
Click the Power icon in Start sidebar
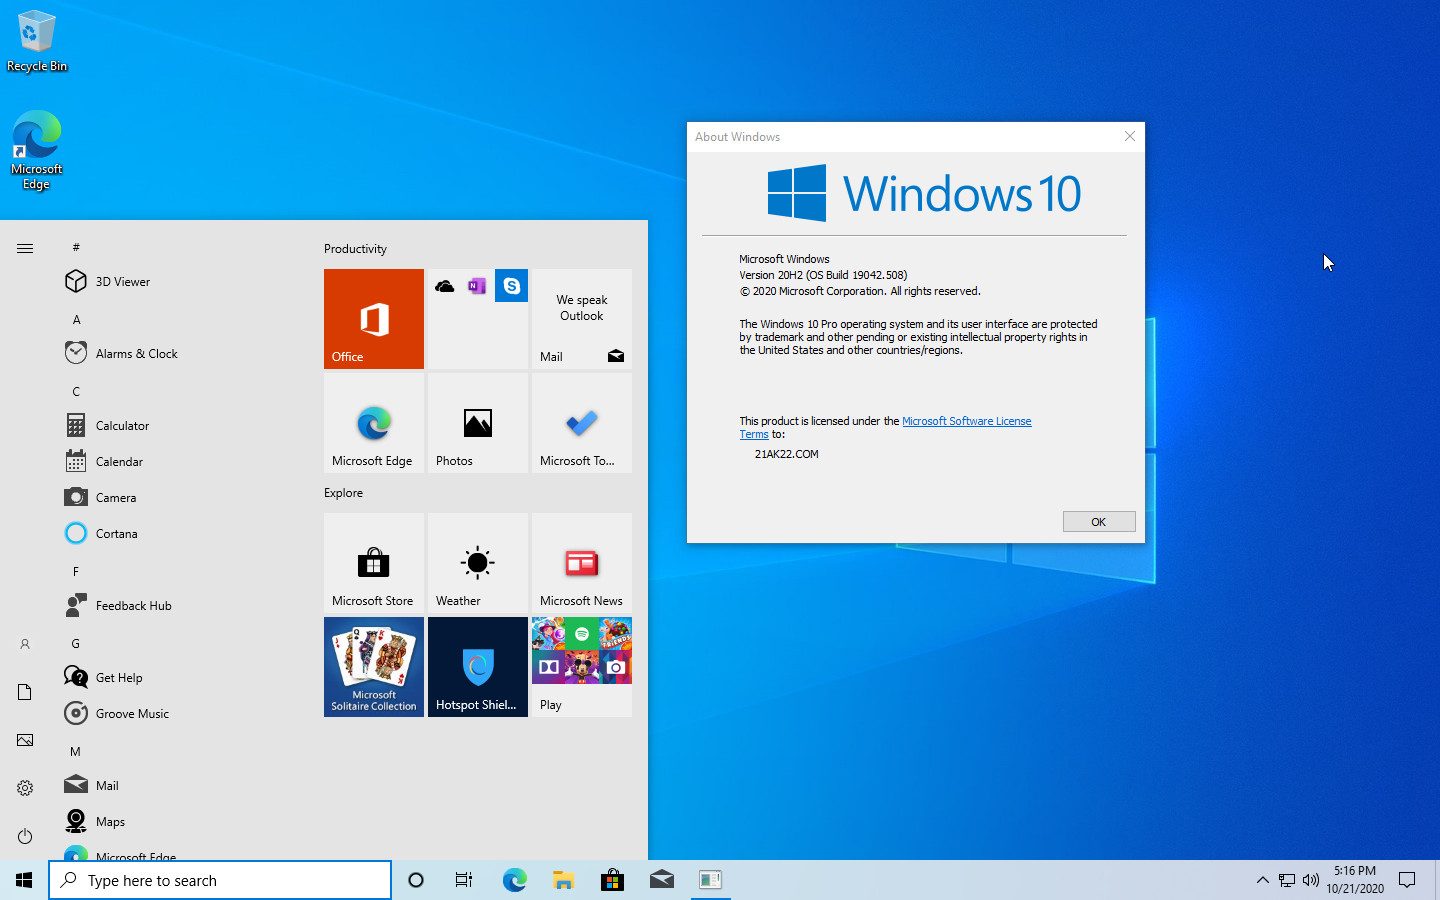(25, 836)
